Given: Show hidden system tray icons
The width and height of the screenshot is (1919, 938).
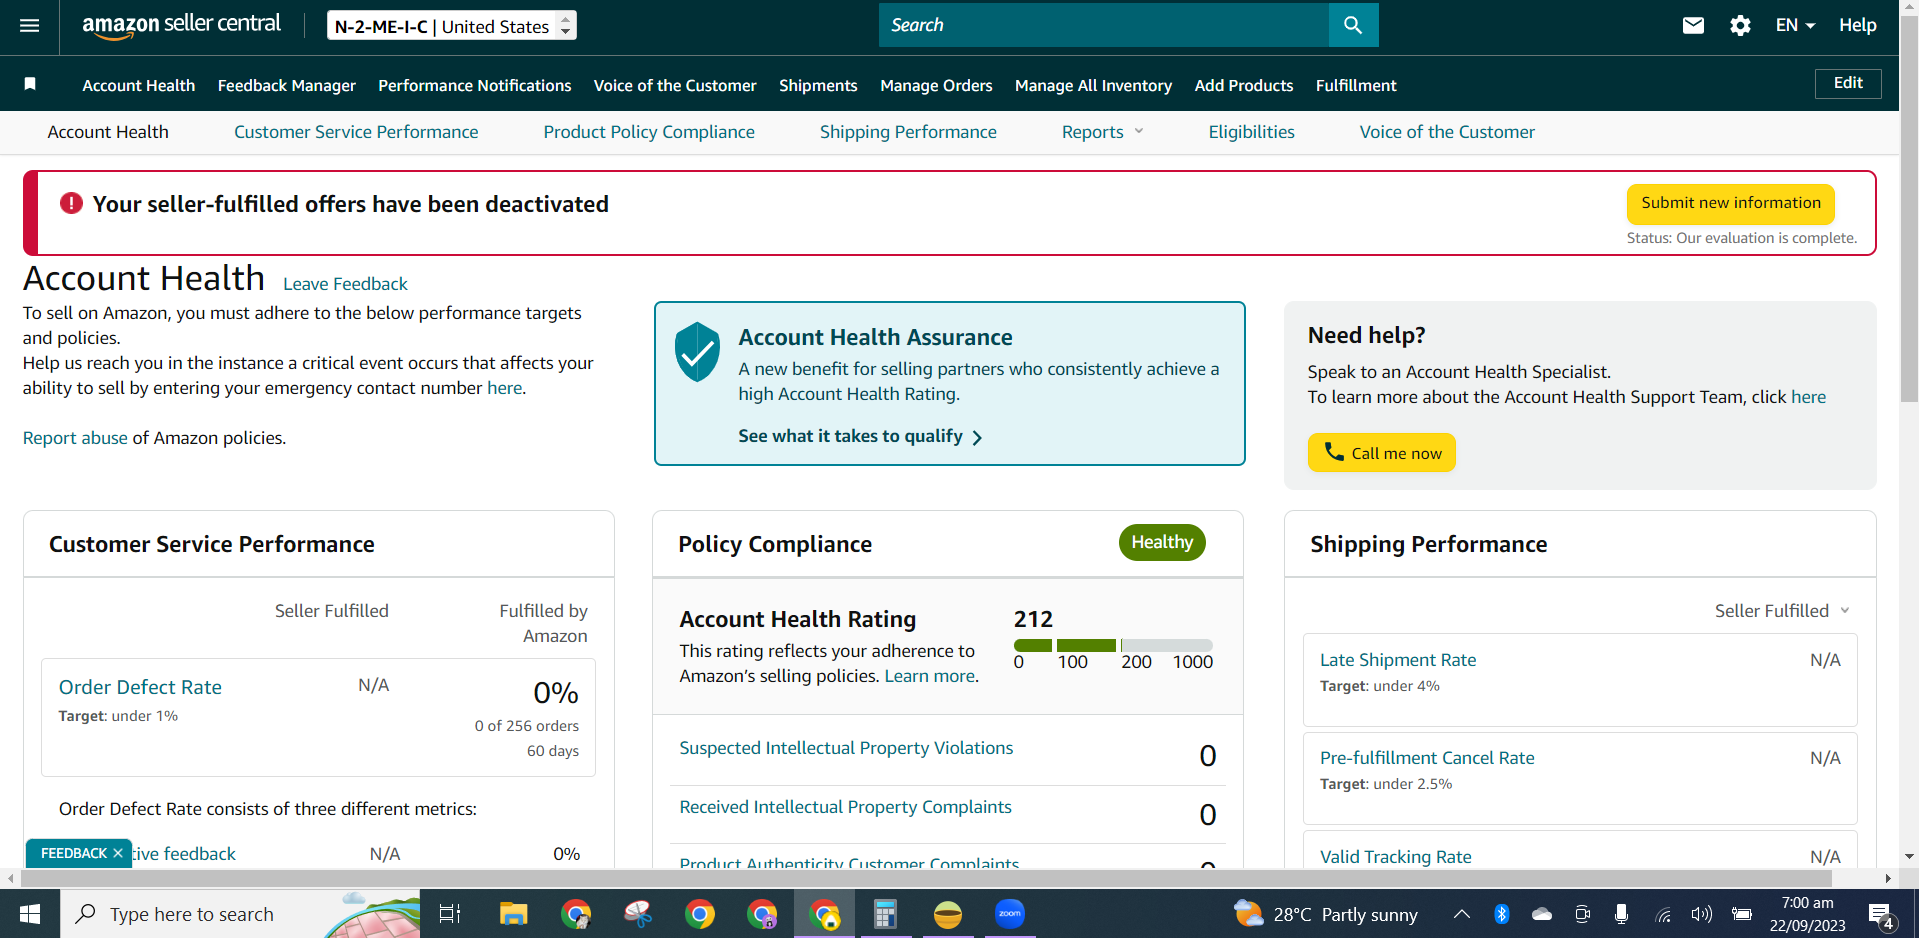Looking at the screenshot, I should tap(1461, 914).
